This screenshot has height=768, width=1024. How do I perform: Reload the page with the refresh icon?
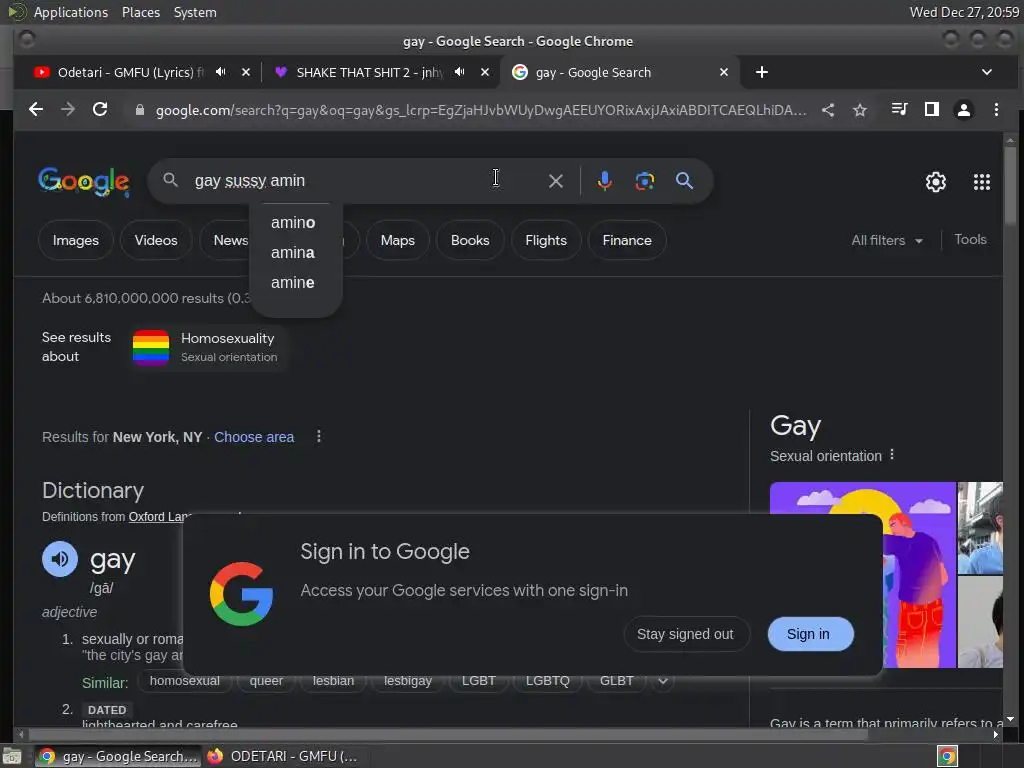point(100,110)
